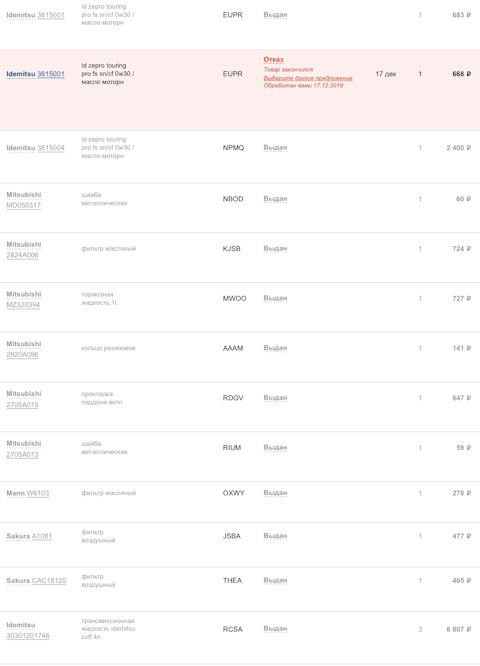This screenshot has height=666, width=480.
Task: Click 'Выдан' status in KJSB row
Action: pos(275,248)
